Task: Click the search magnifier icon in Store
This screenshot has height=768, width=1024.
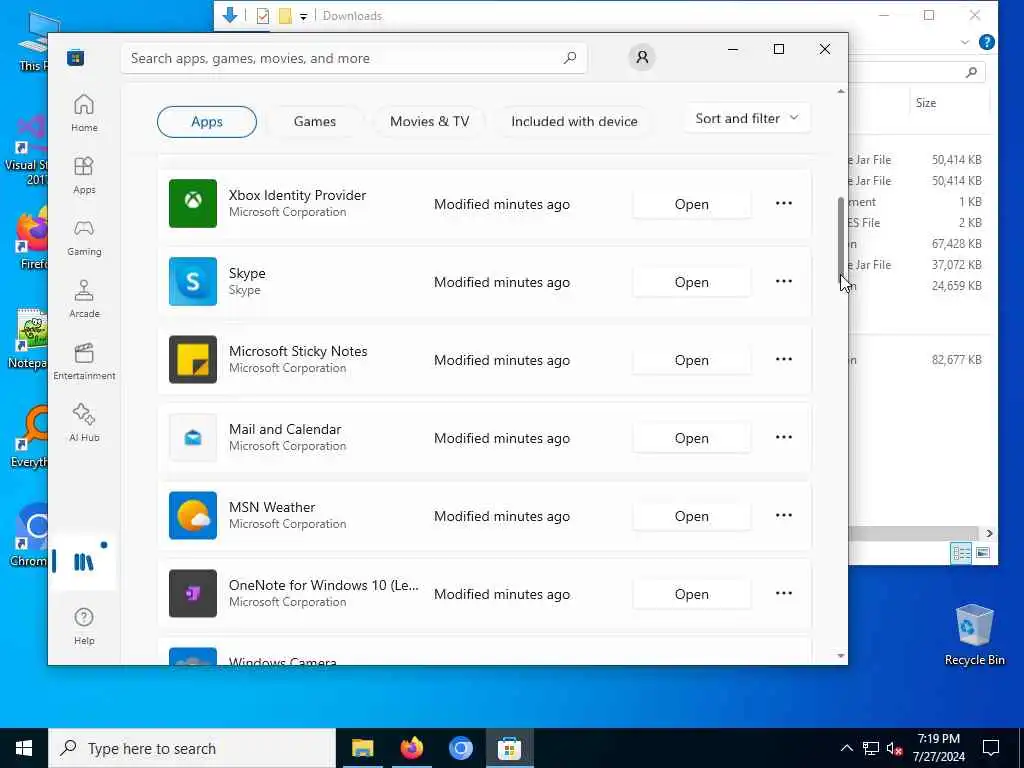Action: (x=569, y=57)
